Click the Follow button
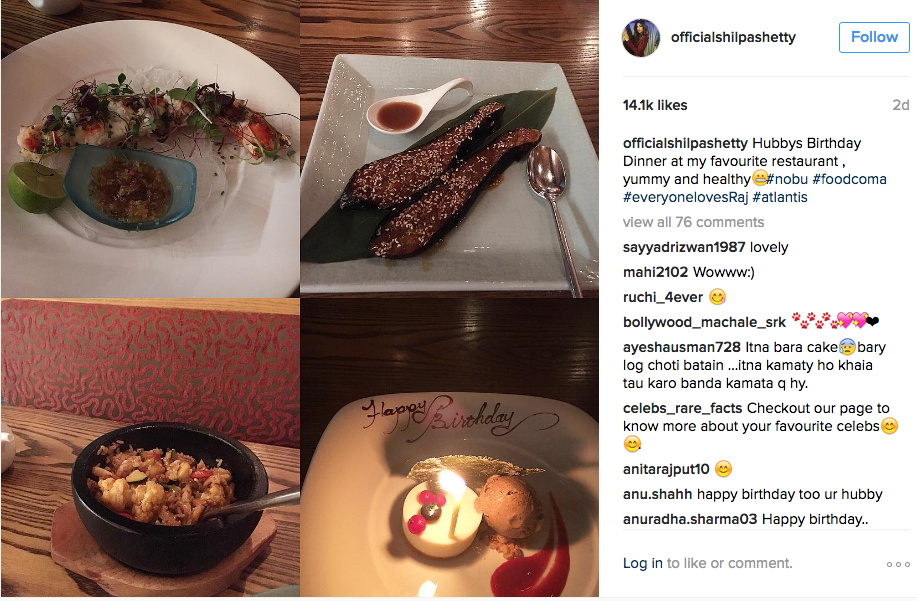Screen dimensions: 917x601 click(x=874, y=37)
